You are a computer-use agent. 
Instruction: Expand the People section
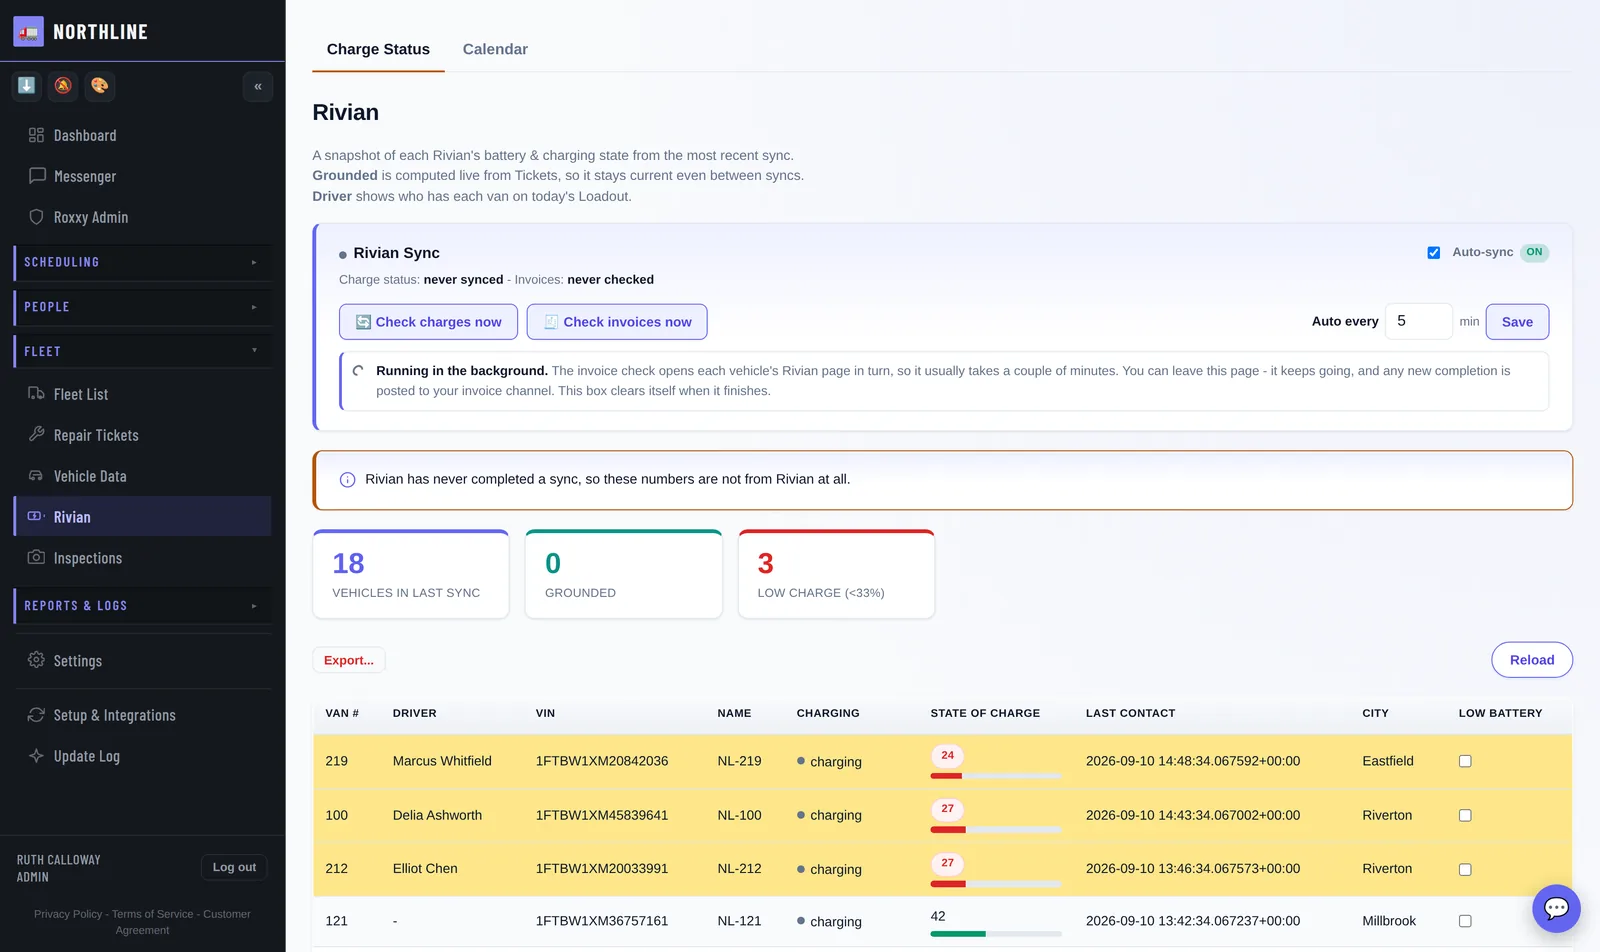142,307
